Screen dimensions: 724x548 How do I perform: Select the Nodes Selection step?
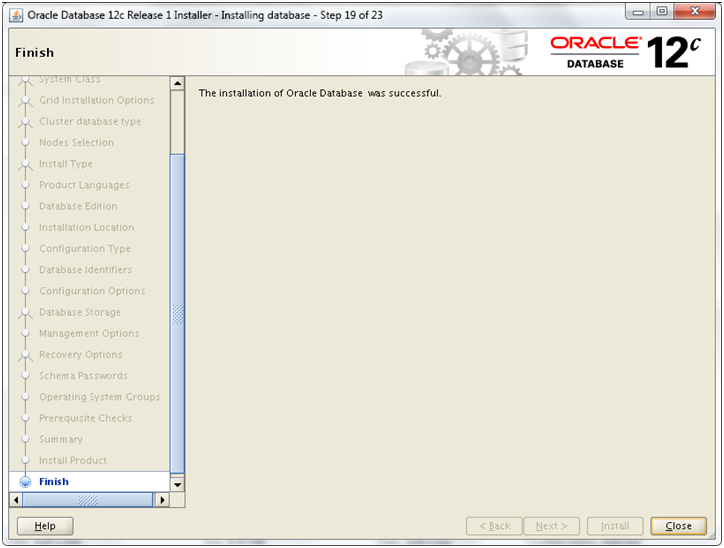click(76, 142)
